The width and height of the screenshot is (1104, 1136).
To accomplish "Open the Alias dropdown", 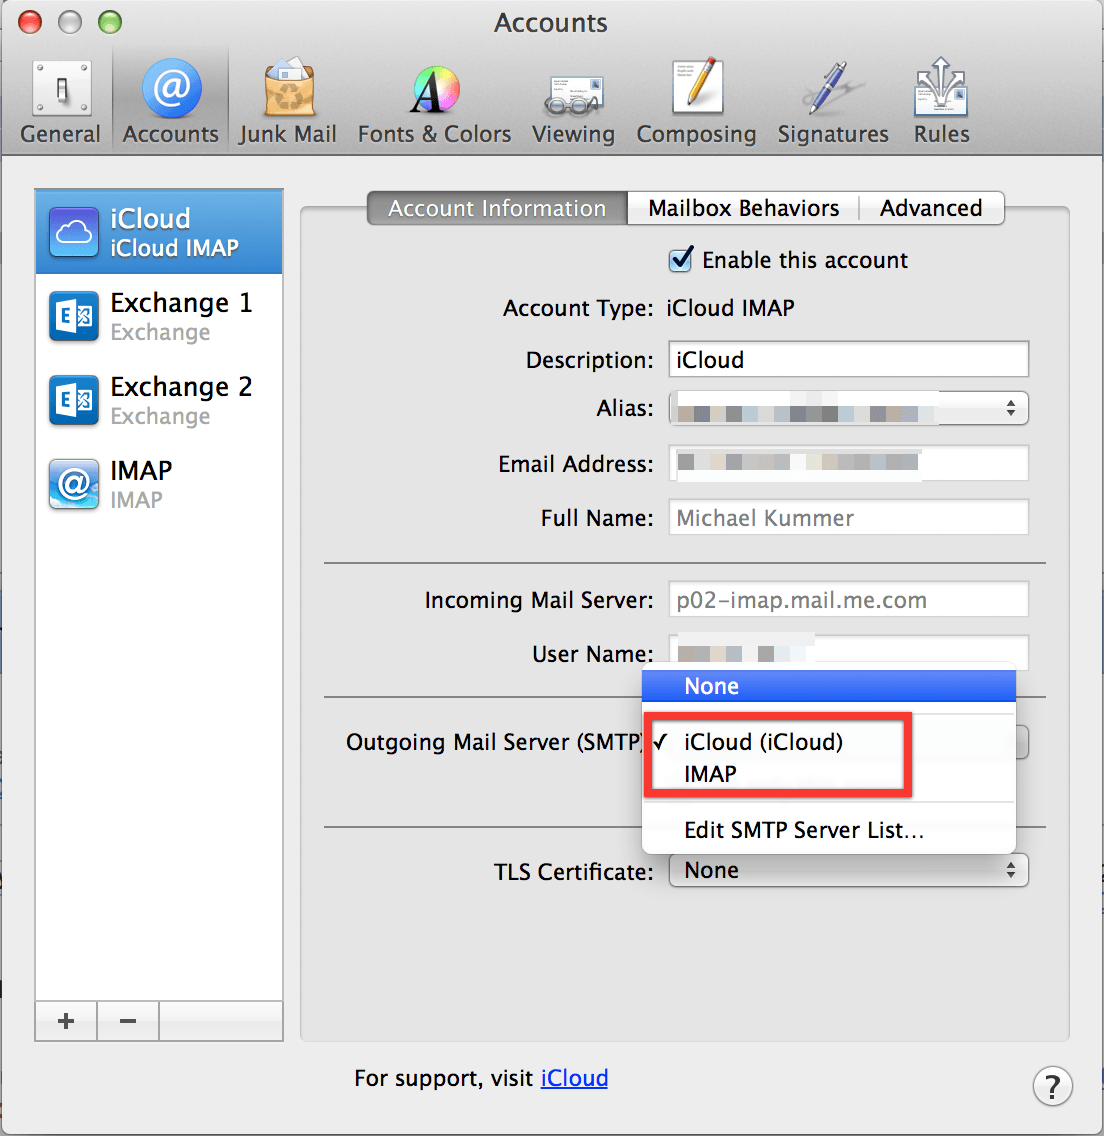I will coord(848,409).
